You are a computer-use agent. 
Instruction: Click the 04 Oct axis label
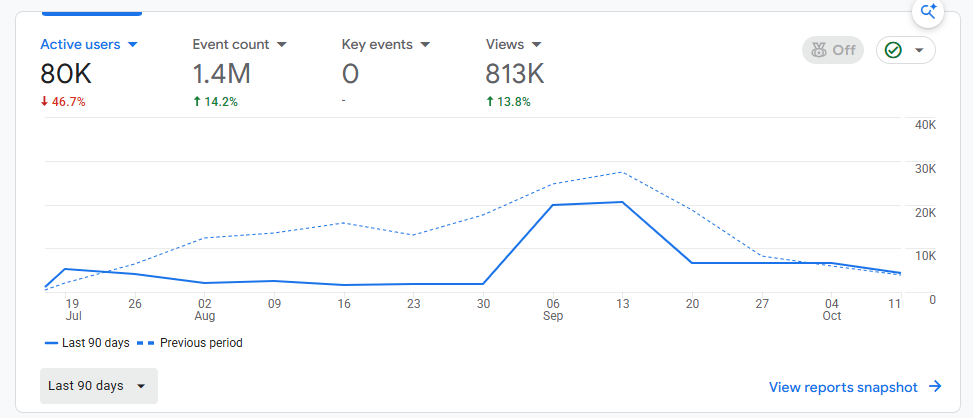pyautogui.click(x=832, y=309)
